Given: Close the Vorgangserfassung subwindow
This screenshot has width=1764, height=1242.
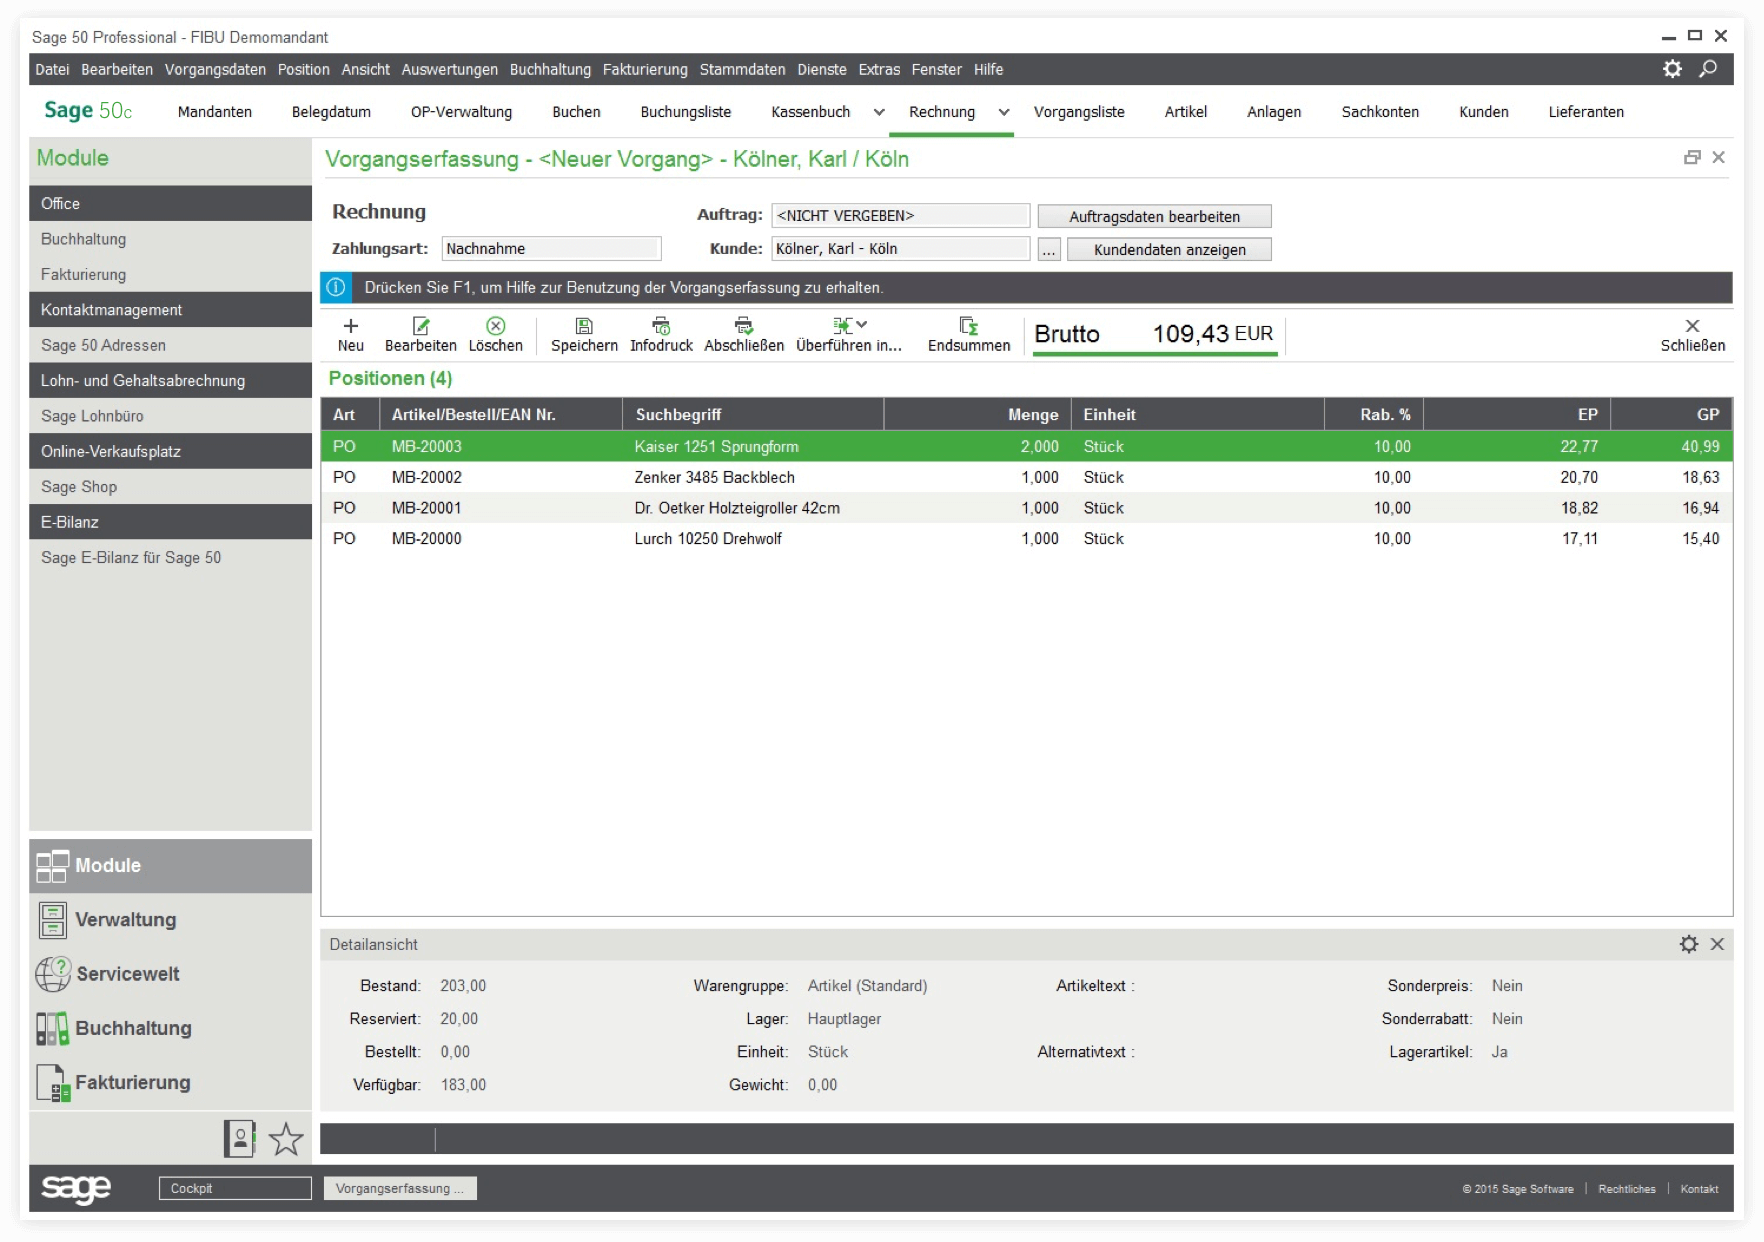Looking at the screenshot, I should (x=1718, y=157).
